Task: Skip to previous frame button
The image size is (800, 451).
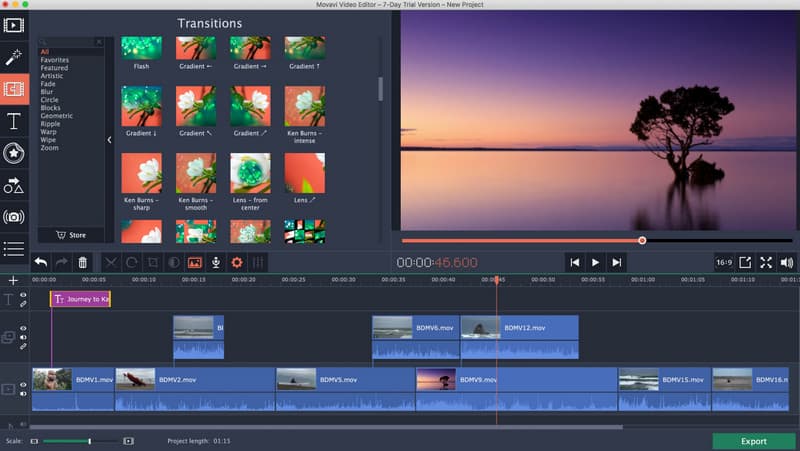Action: click(x=574, y=262)
